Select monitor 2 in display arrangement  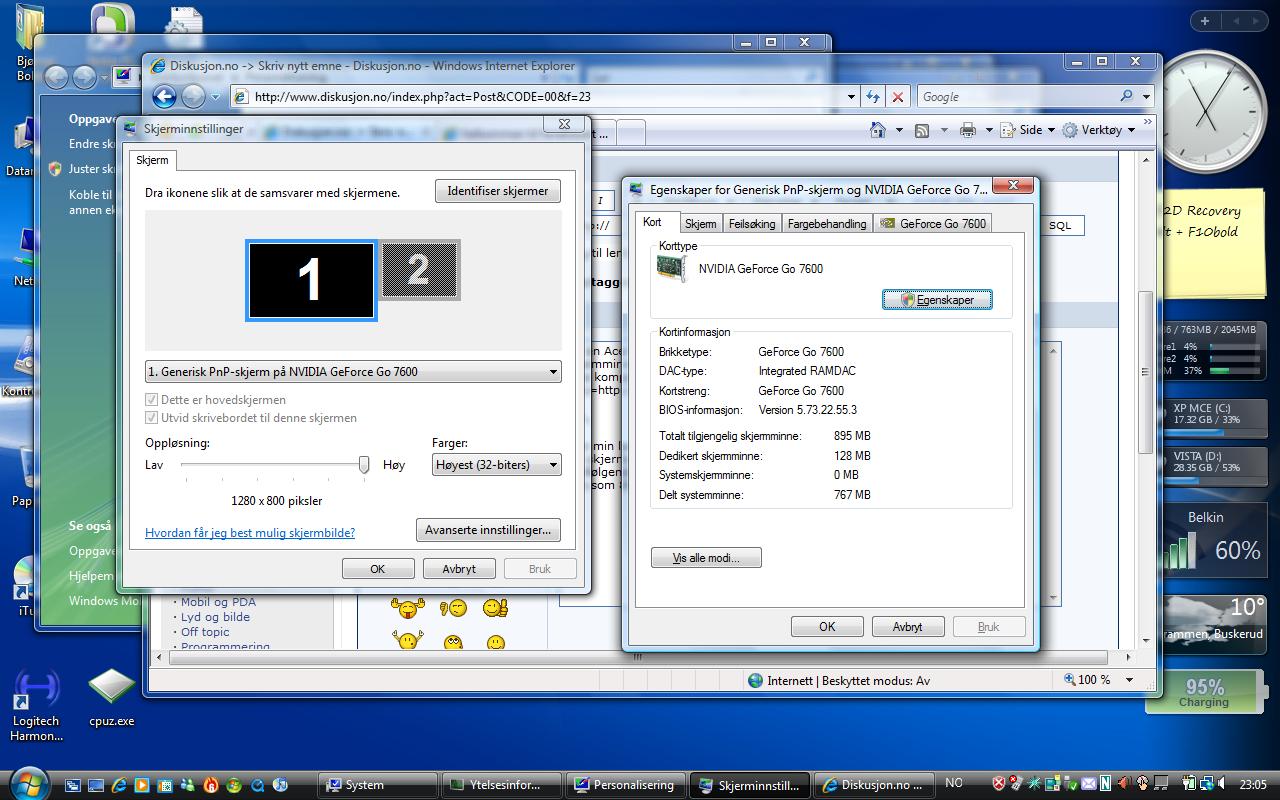pyautogui.click(x=419, y=270)
